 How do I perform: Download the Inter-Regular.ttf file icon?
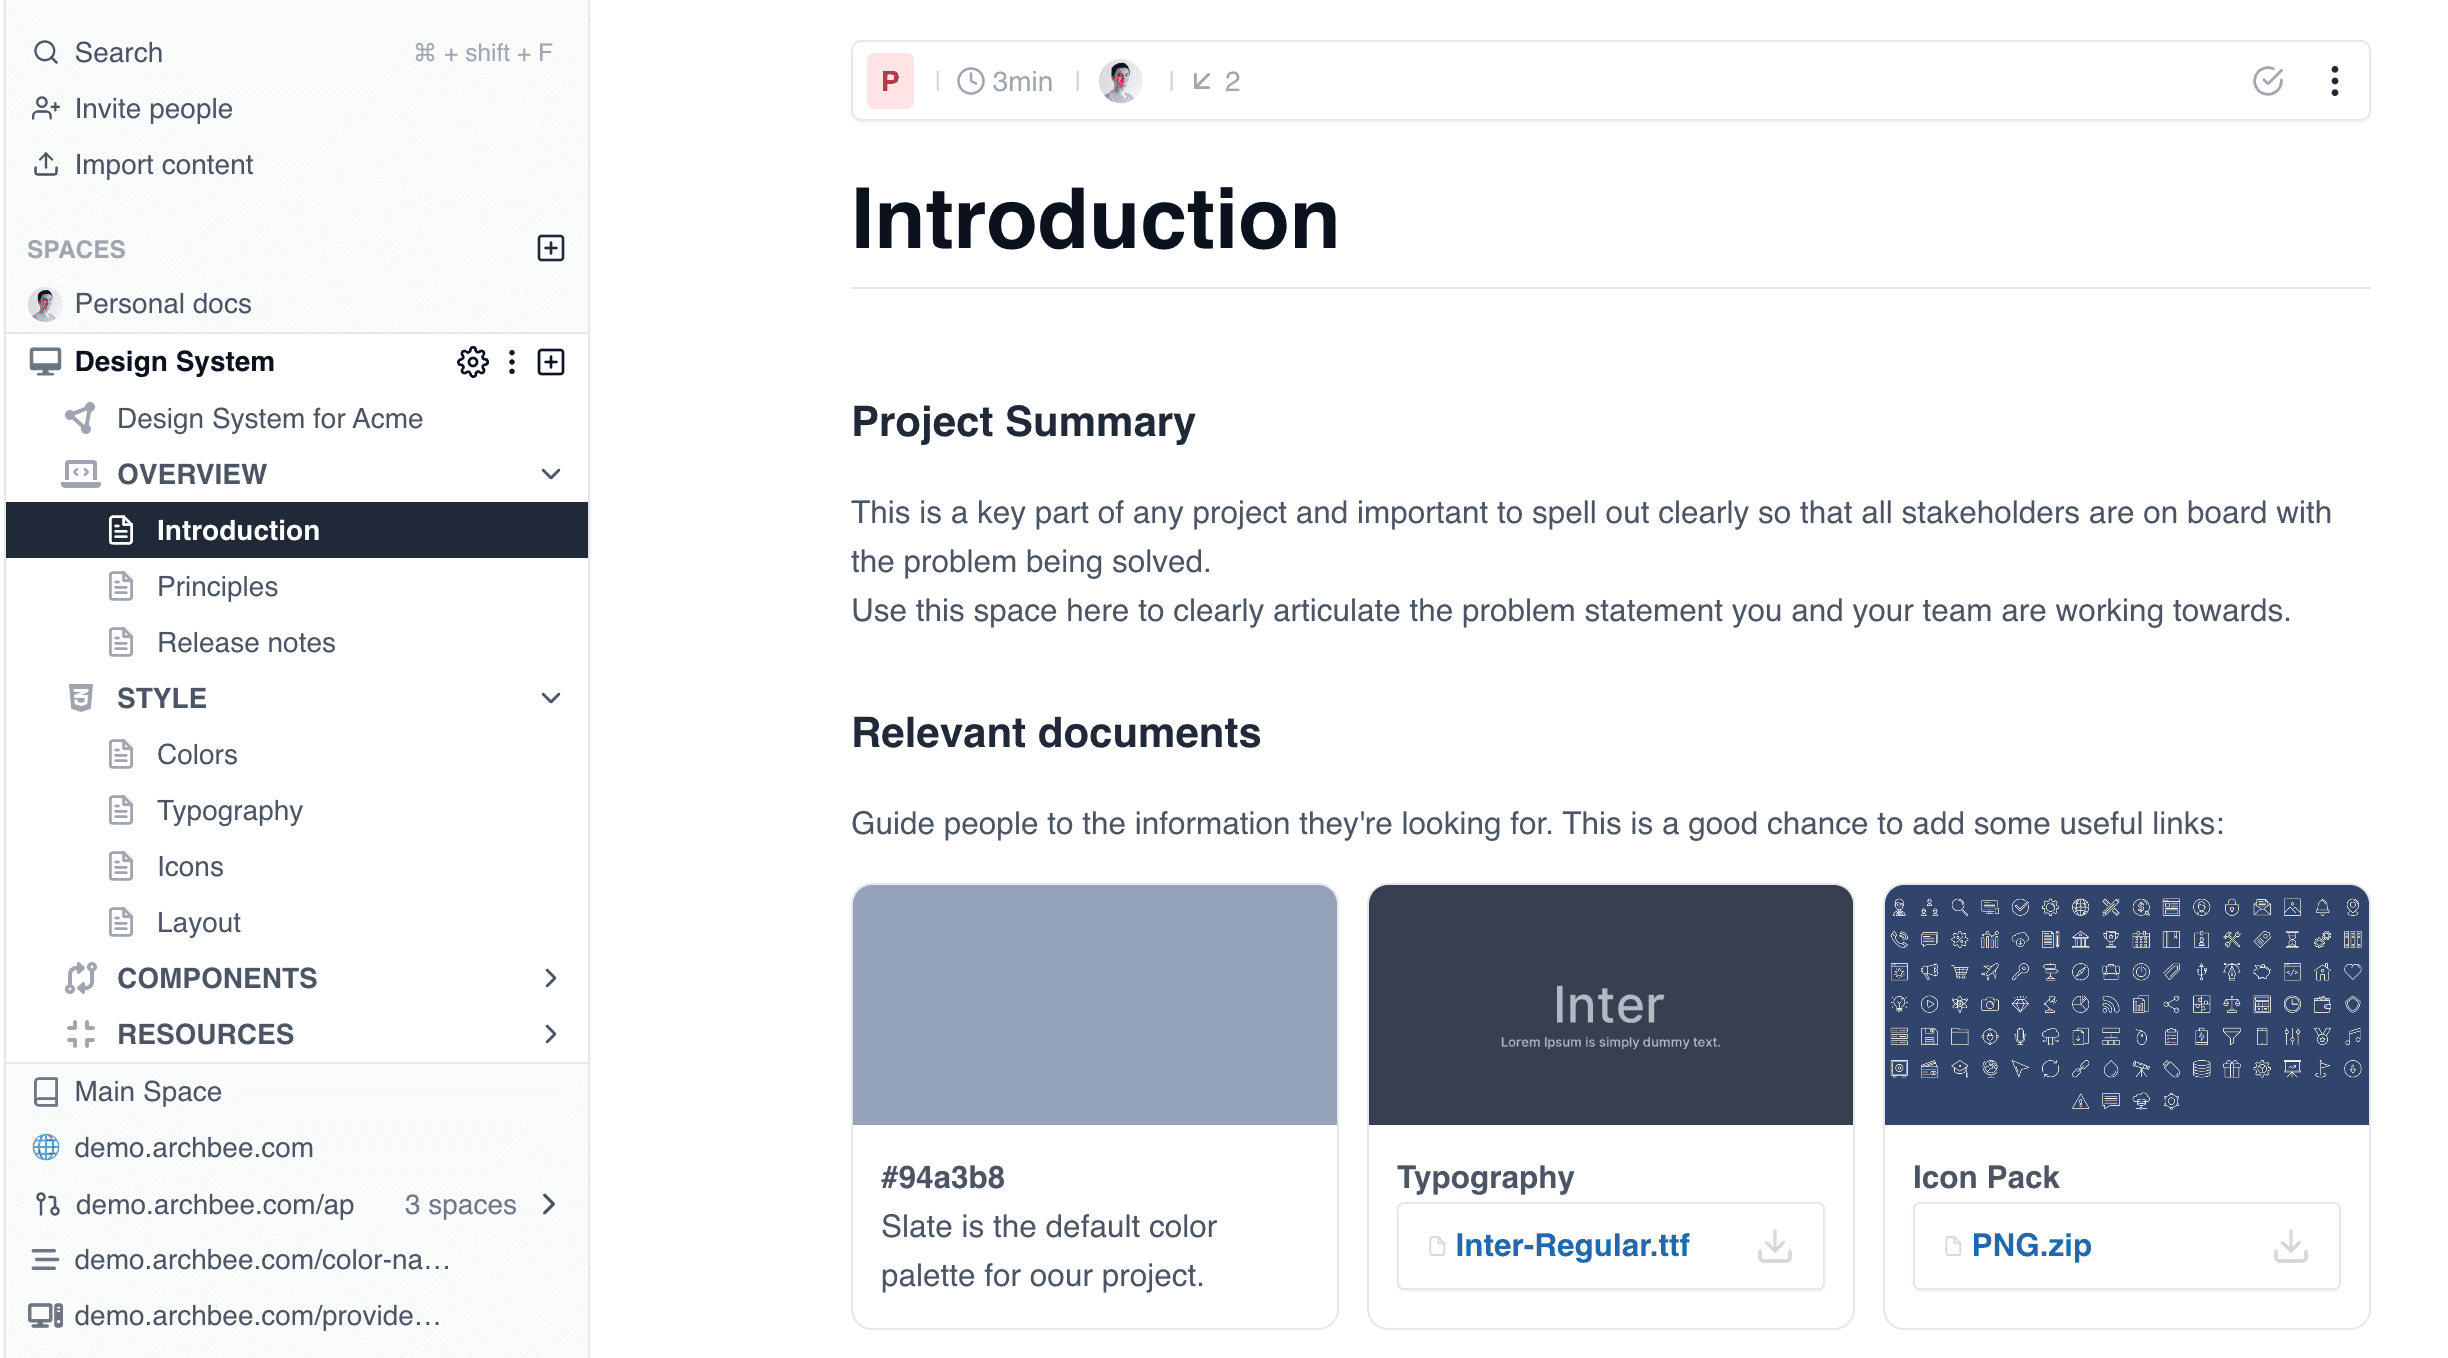[1774, 1246]
